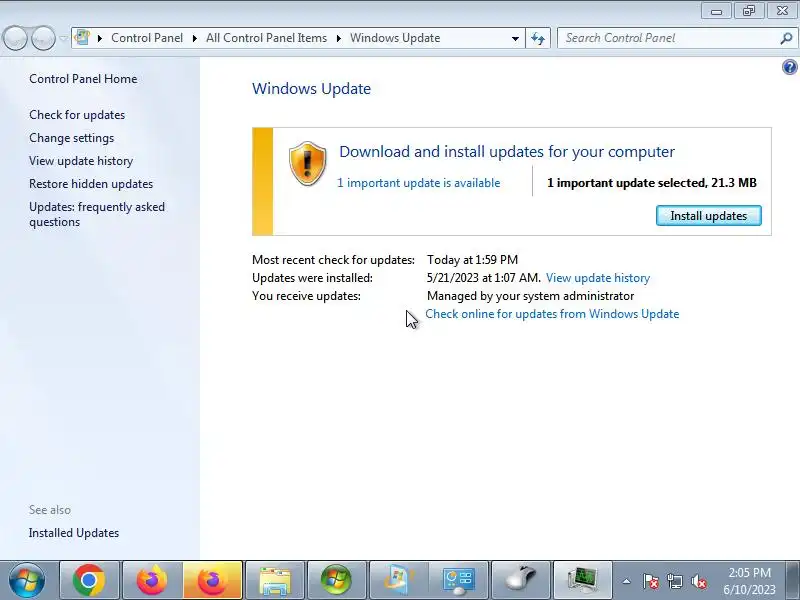Open View update history in the sidebar
The height and width of the screenshot is (600, 800).
tap(81, 161)
